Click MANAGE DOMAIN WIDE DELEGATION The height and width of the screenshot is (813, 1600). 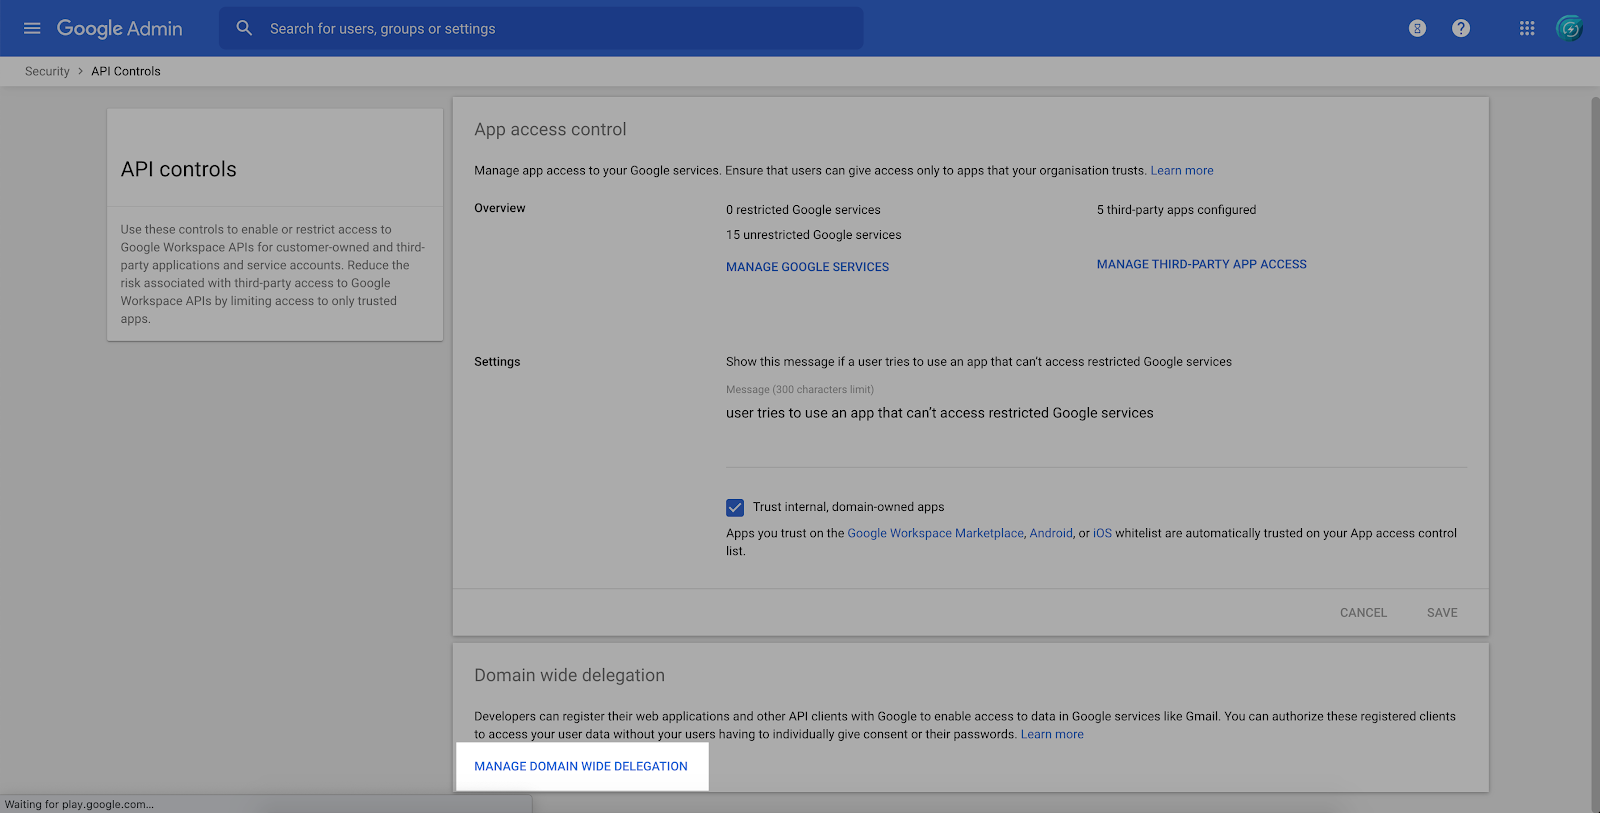coord(581,766)
